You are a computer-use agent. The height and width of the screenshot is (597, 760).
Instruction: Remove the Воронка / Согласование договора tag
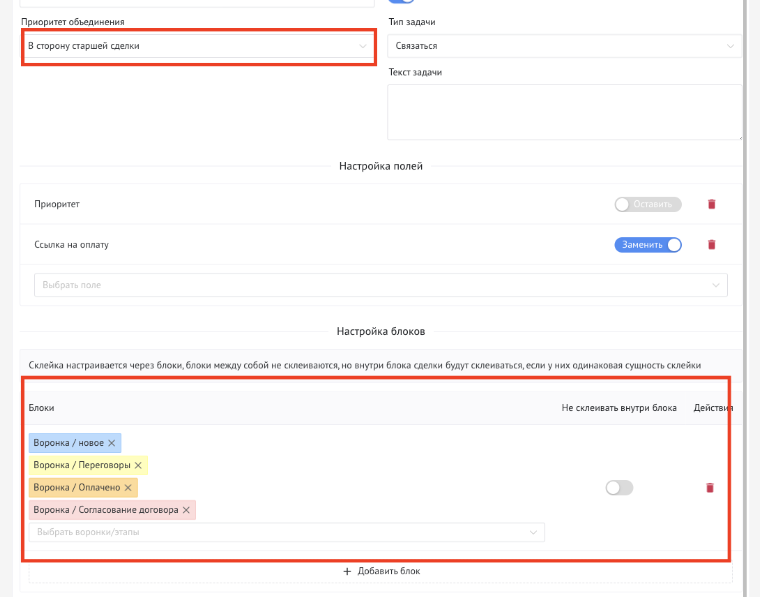pyautogui.click(x=187, y=510)
